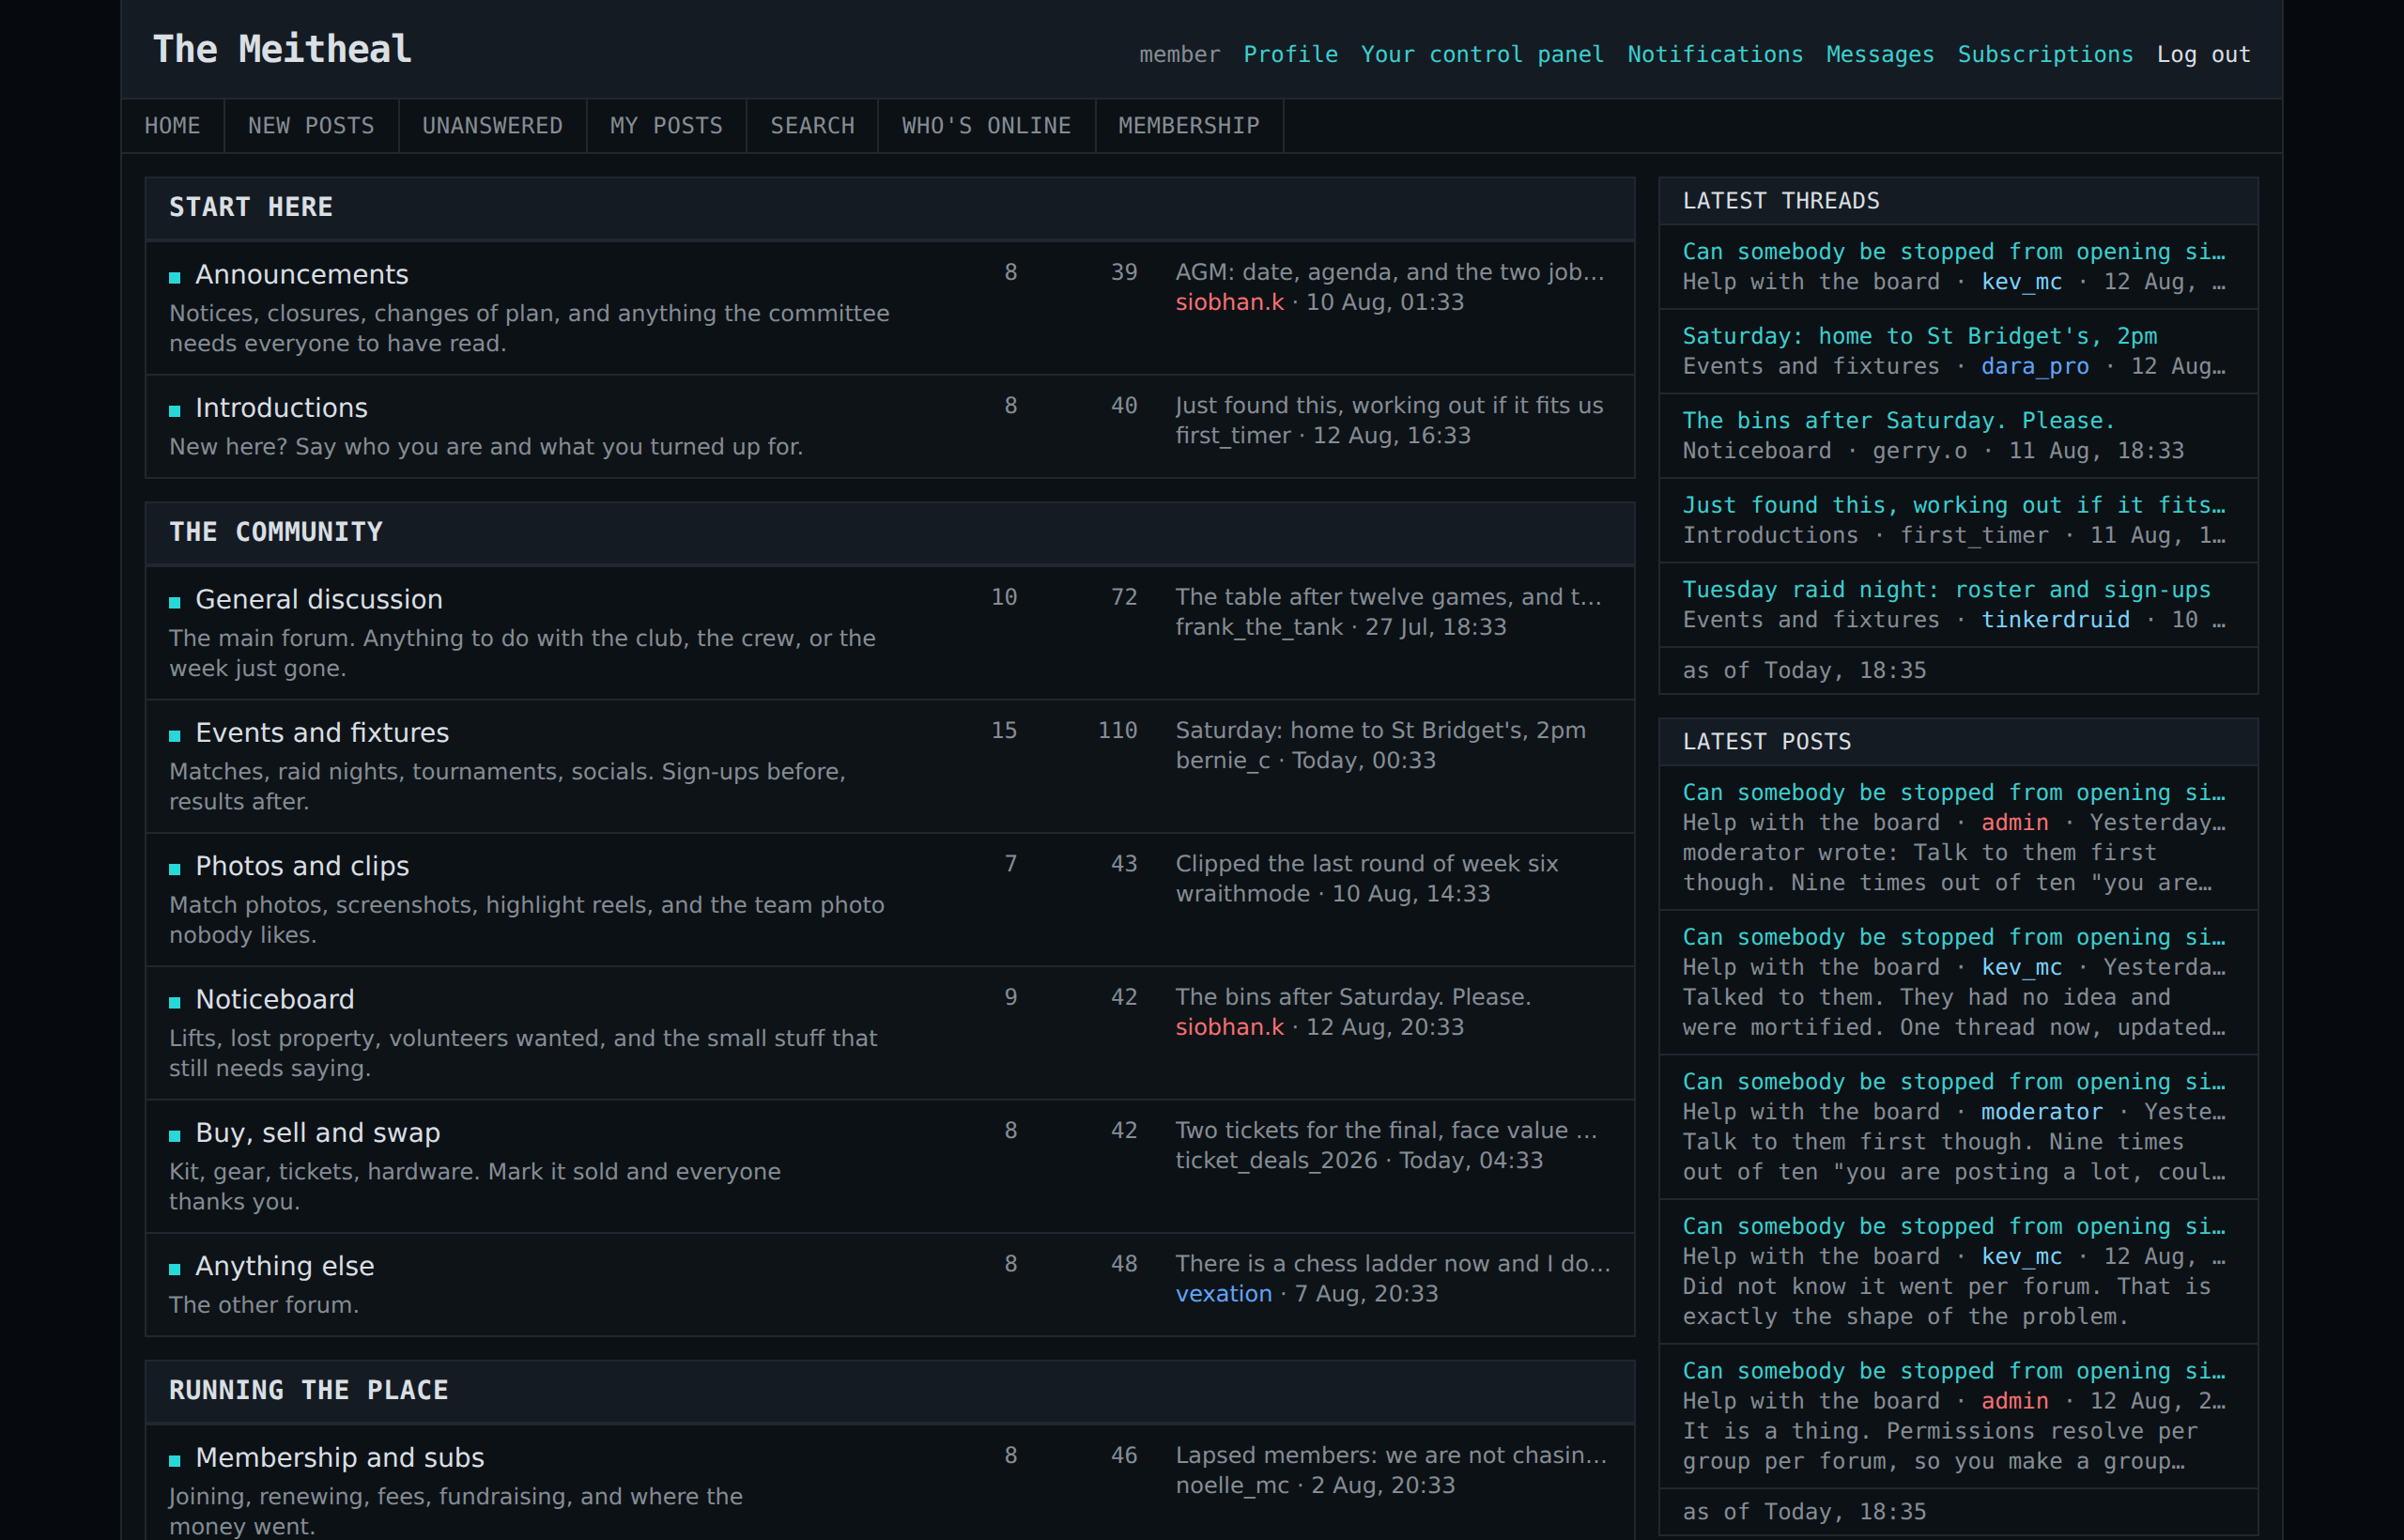
Task: Open 'Saturday: home to St Bridget's' in Events row
Action: point(1381,730)
